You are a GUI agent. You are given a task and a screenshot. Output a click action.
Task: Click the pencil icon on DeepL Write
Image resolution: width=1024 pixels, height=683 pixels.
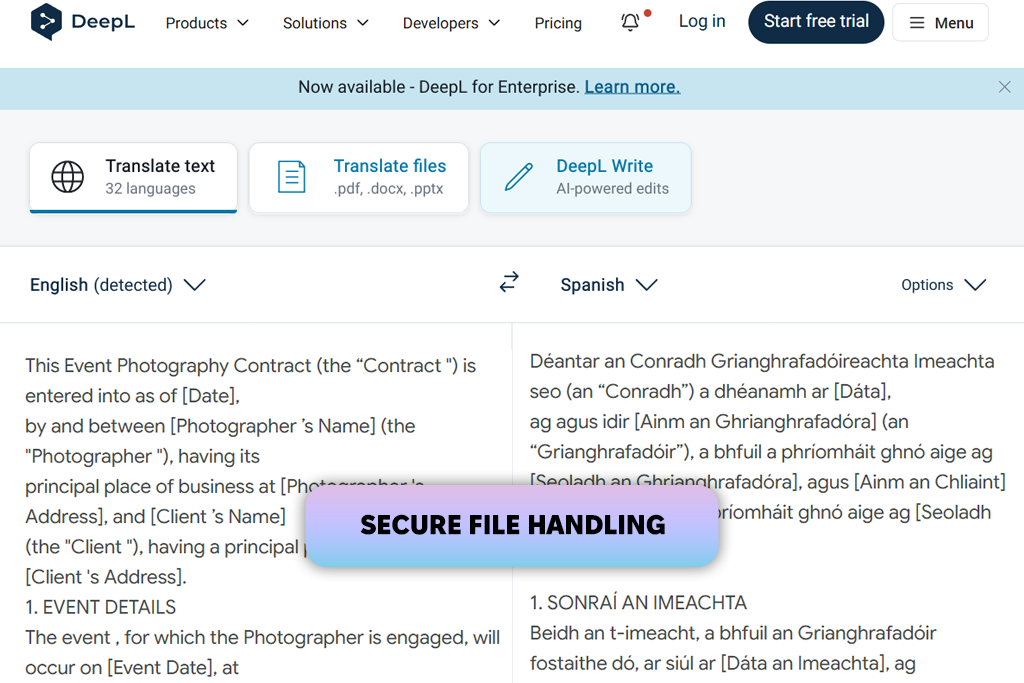point(519,177)
